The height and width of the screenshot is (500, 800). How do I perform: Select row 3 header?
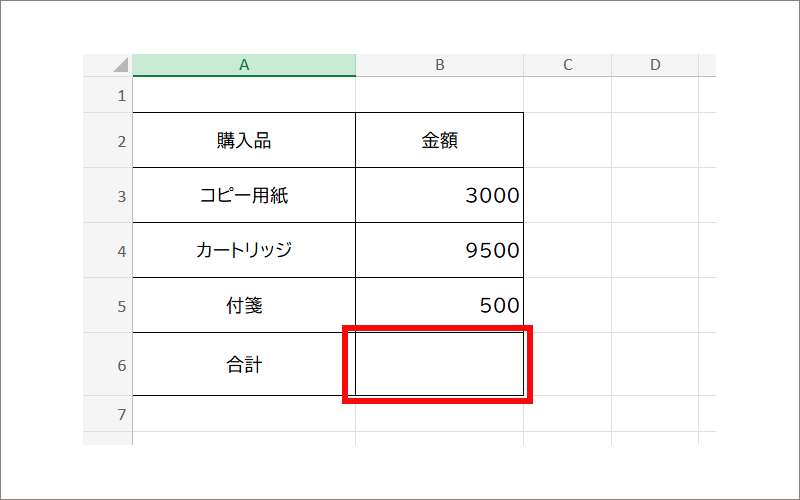pos(121,196)
